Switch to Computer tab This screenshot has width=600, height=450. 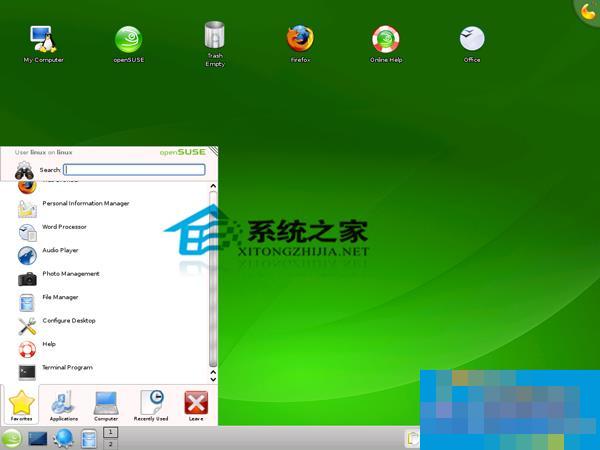tap(106, 405)
